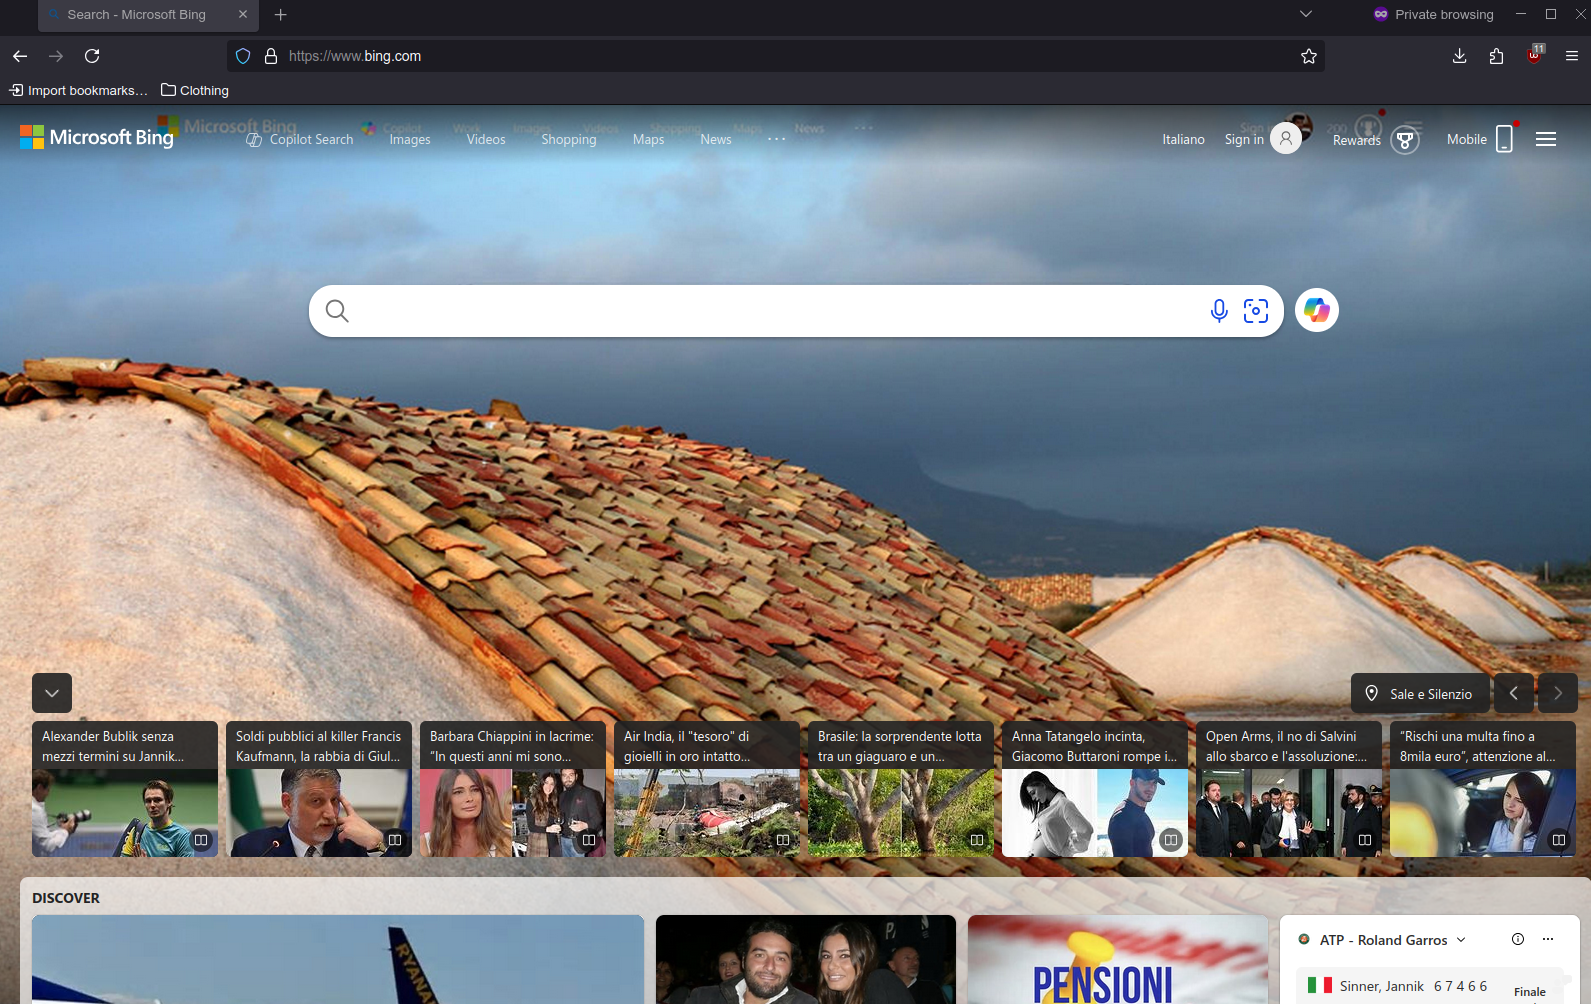The width and height of the screenshot is (1591, 1004).
Task: Open the browser extensions puzzle icon
Action: point(1496,56)
